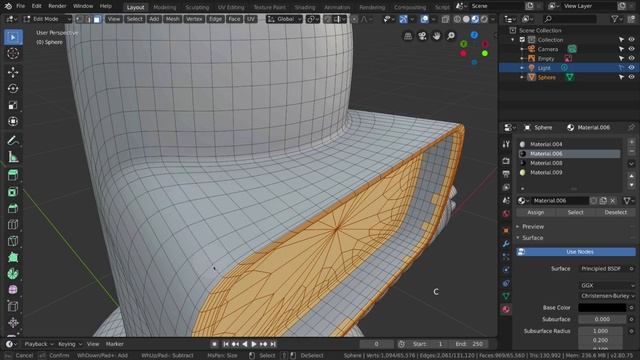This screenshot has width=640, height=360.
Task: Select the Smooth tool
Action: point(13,290)
